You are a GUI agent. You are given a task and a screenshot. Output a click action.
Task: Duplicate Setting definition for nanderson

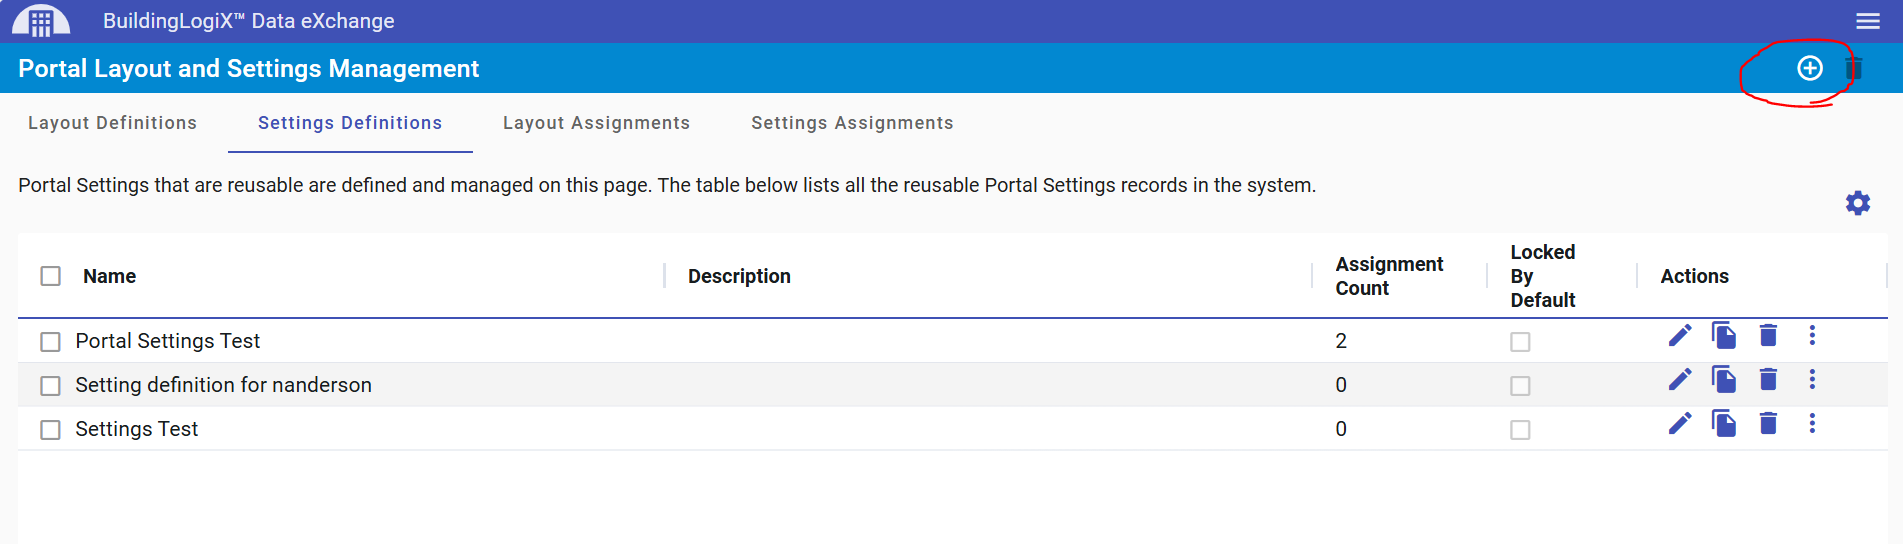[x=1724, y=379]
